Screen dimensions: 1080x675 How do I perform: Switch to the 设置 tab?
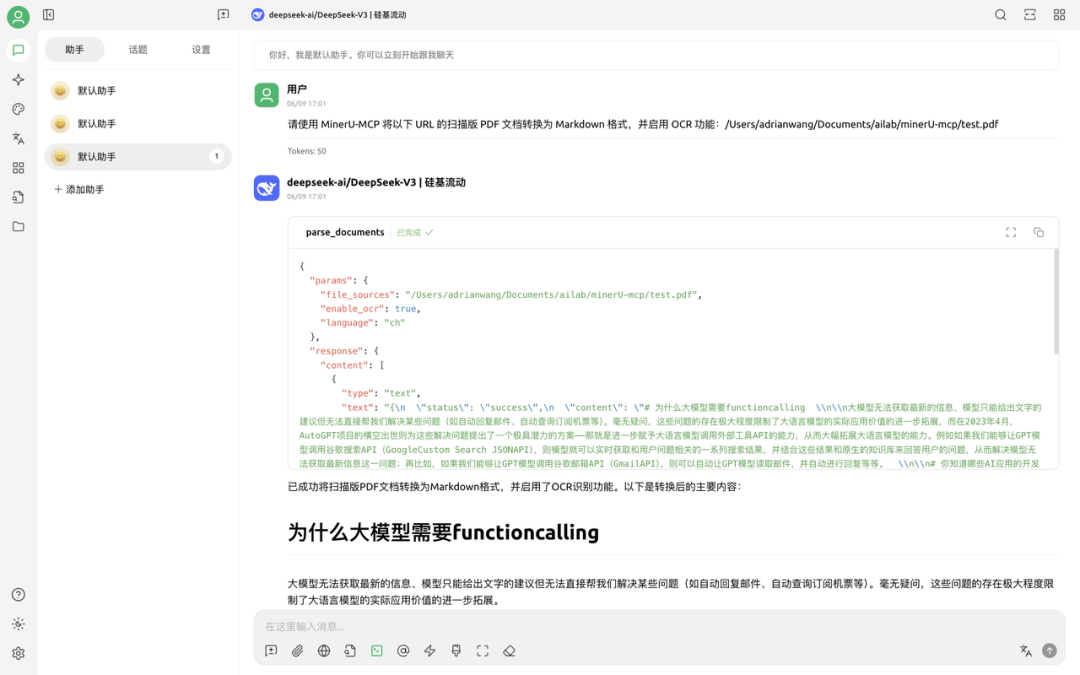(201, 49)
